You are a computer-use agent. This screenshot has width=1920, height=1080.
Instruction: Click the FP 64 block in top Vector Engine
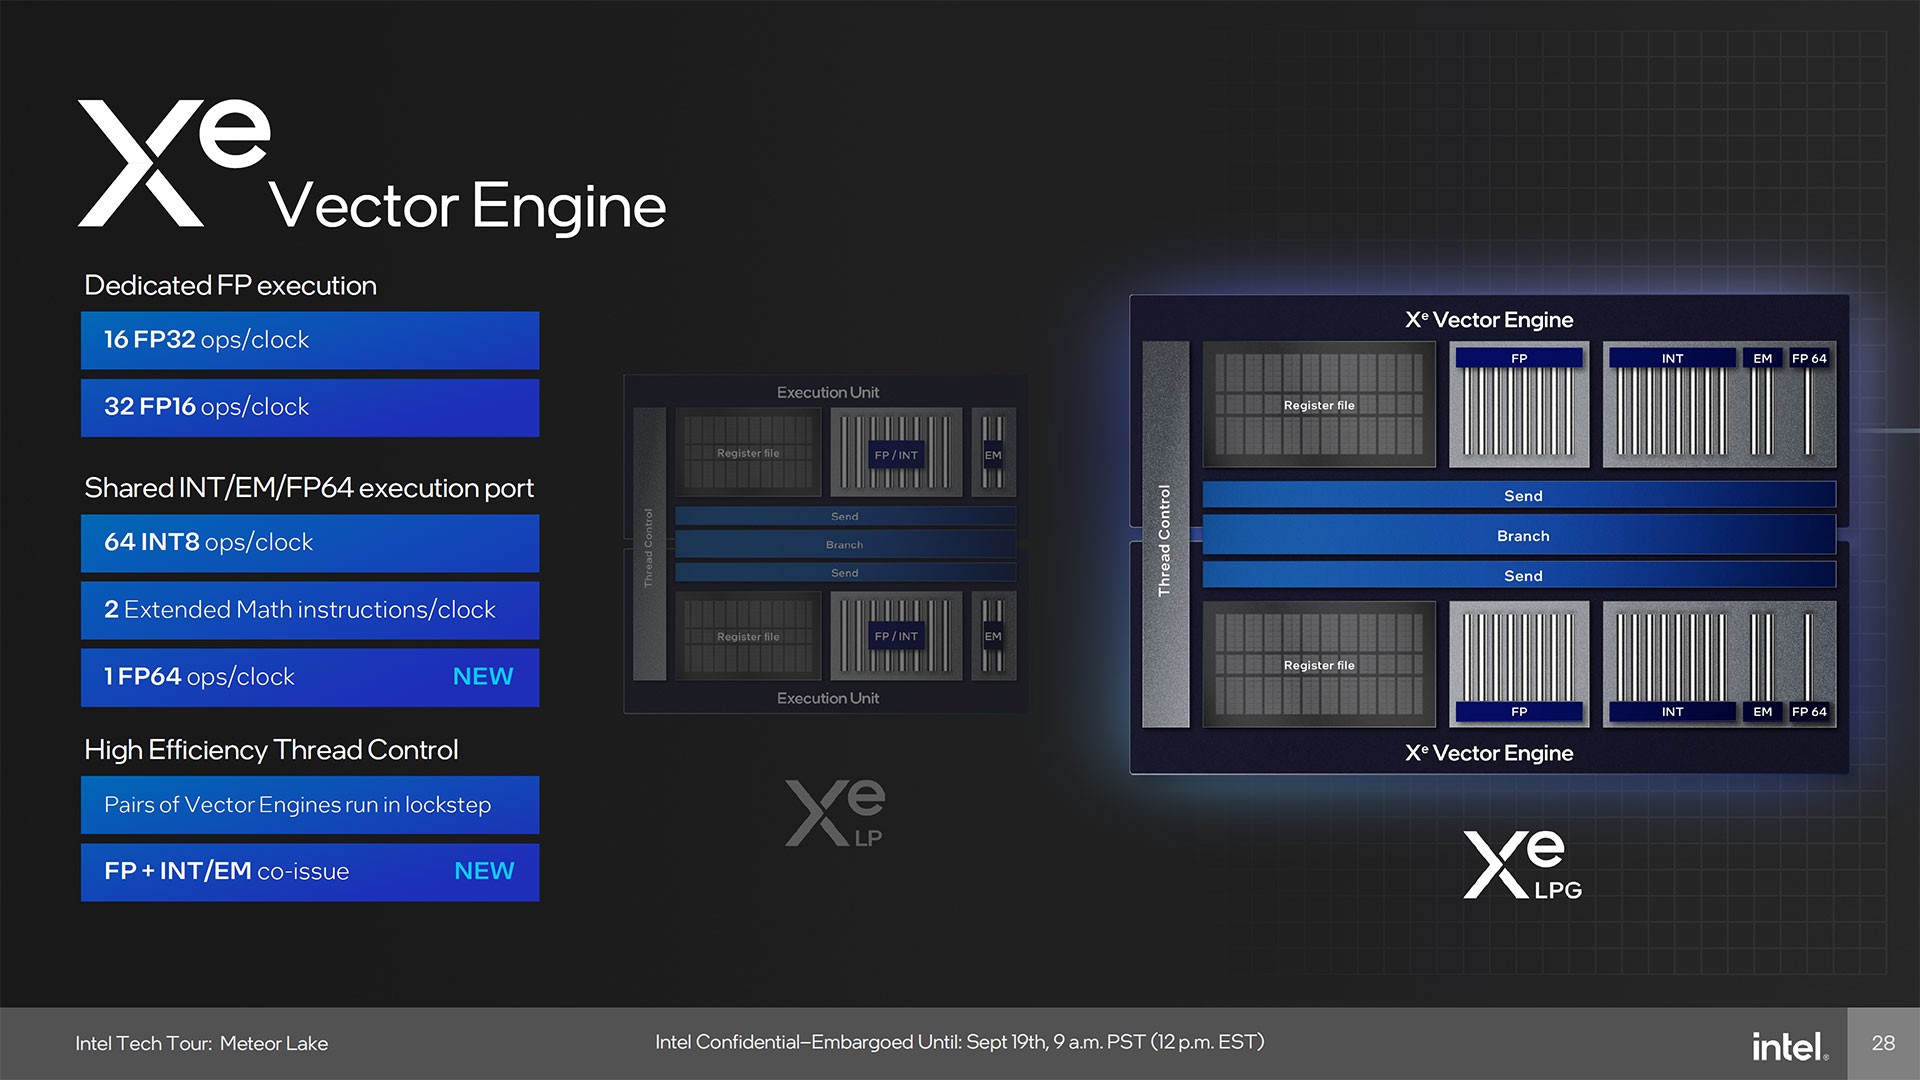(1810, 358)
